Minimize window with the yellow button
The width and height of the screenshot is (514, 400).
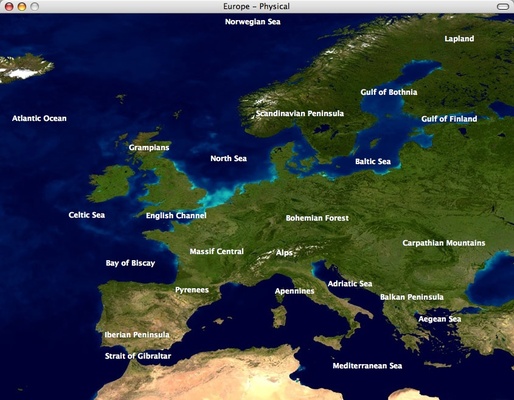point(22,6)
